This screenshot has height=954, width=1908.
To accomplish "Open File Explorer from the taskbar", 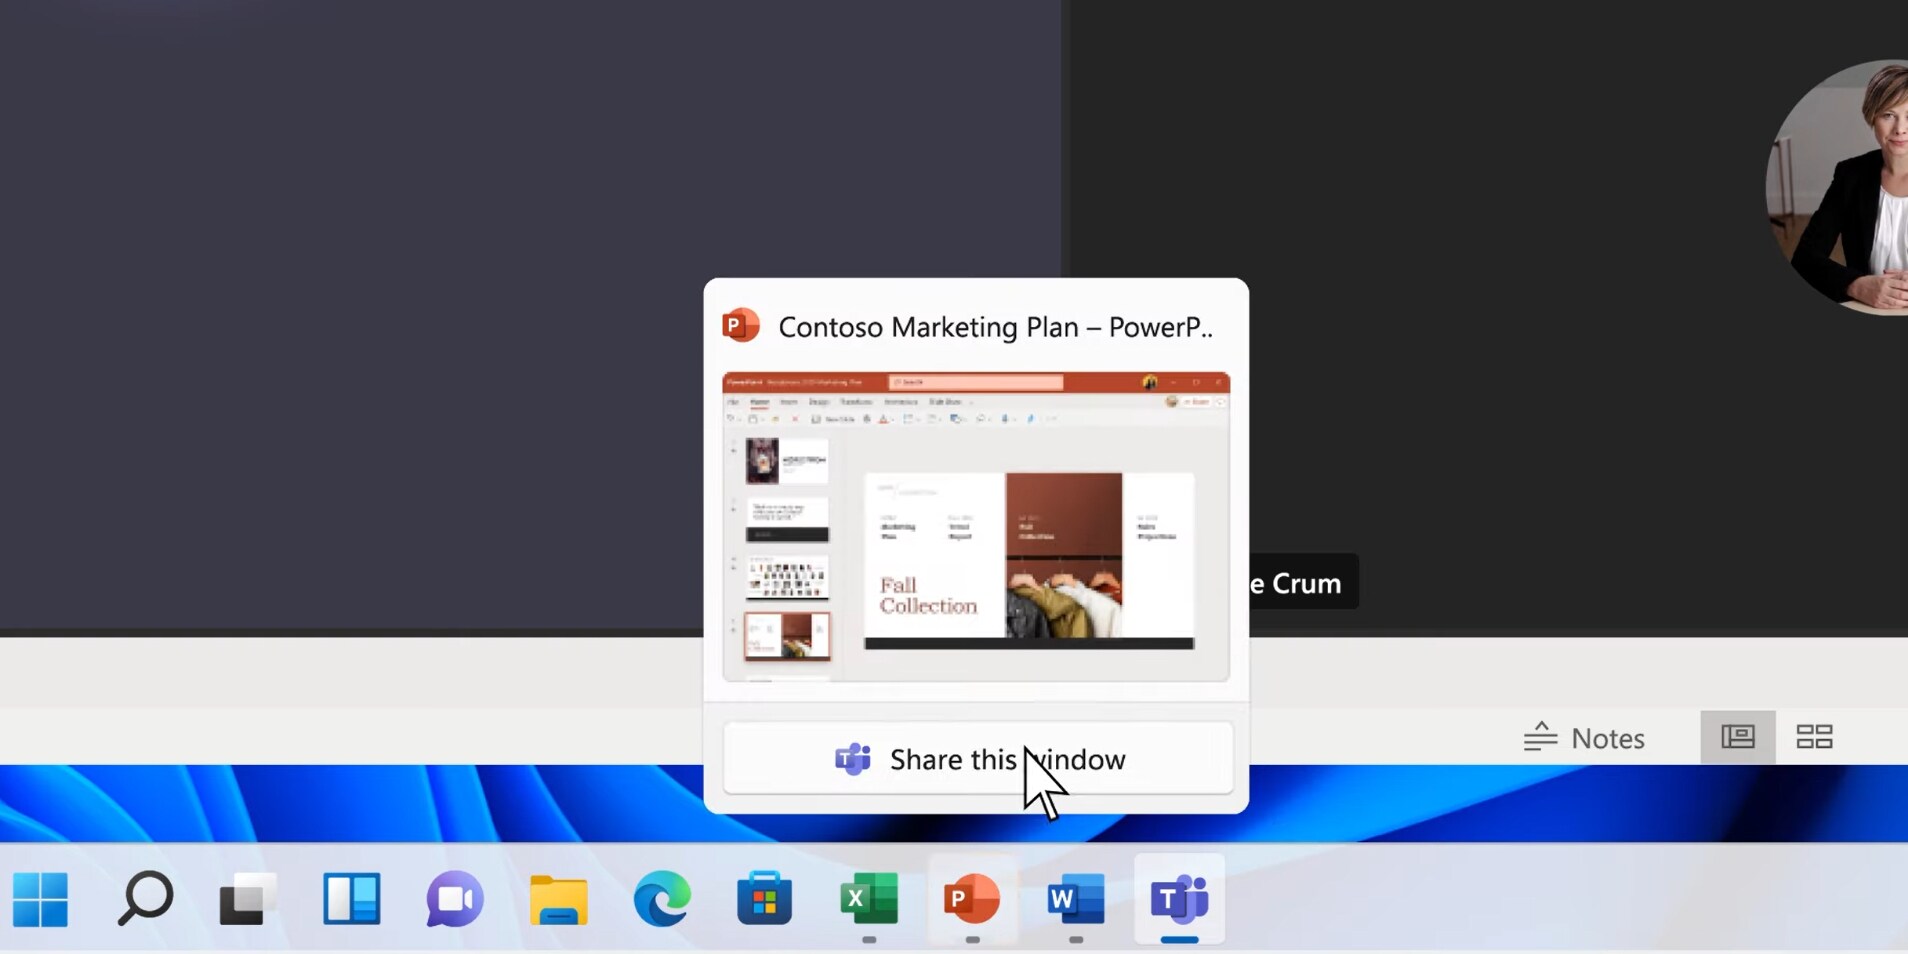I will (557, 898).
